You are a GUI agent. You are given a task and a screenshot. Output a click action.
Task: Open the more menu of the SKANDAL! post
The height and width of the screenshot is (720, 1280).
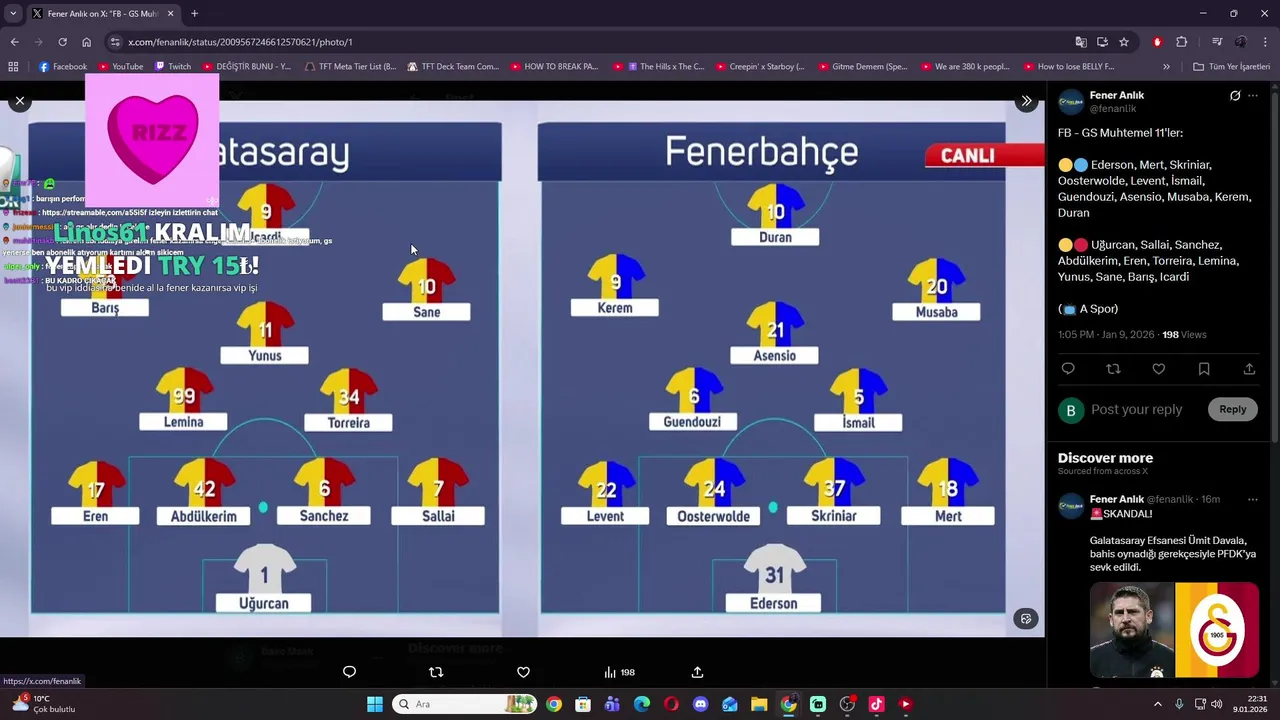click(1253, 499)
